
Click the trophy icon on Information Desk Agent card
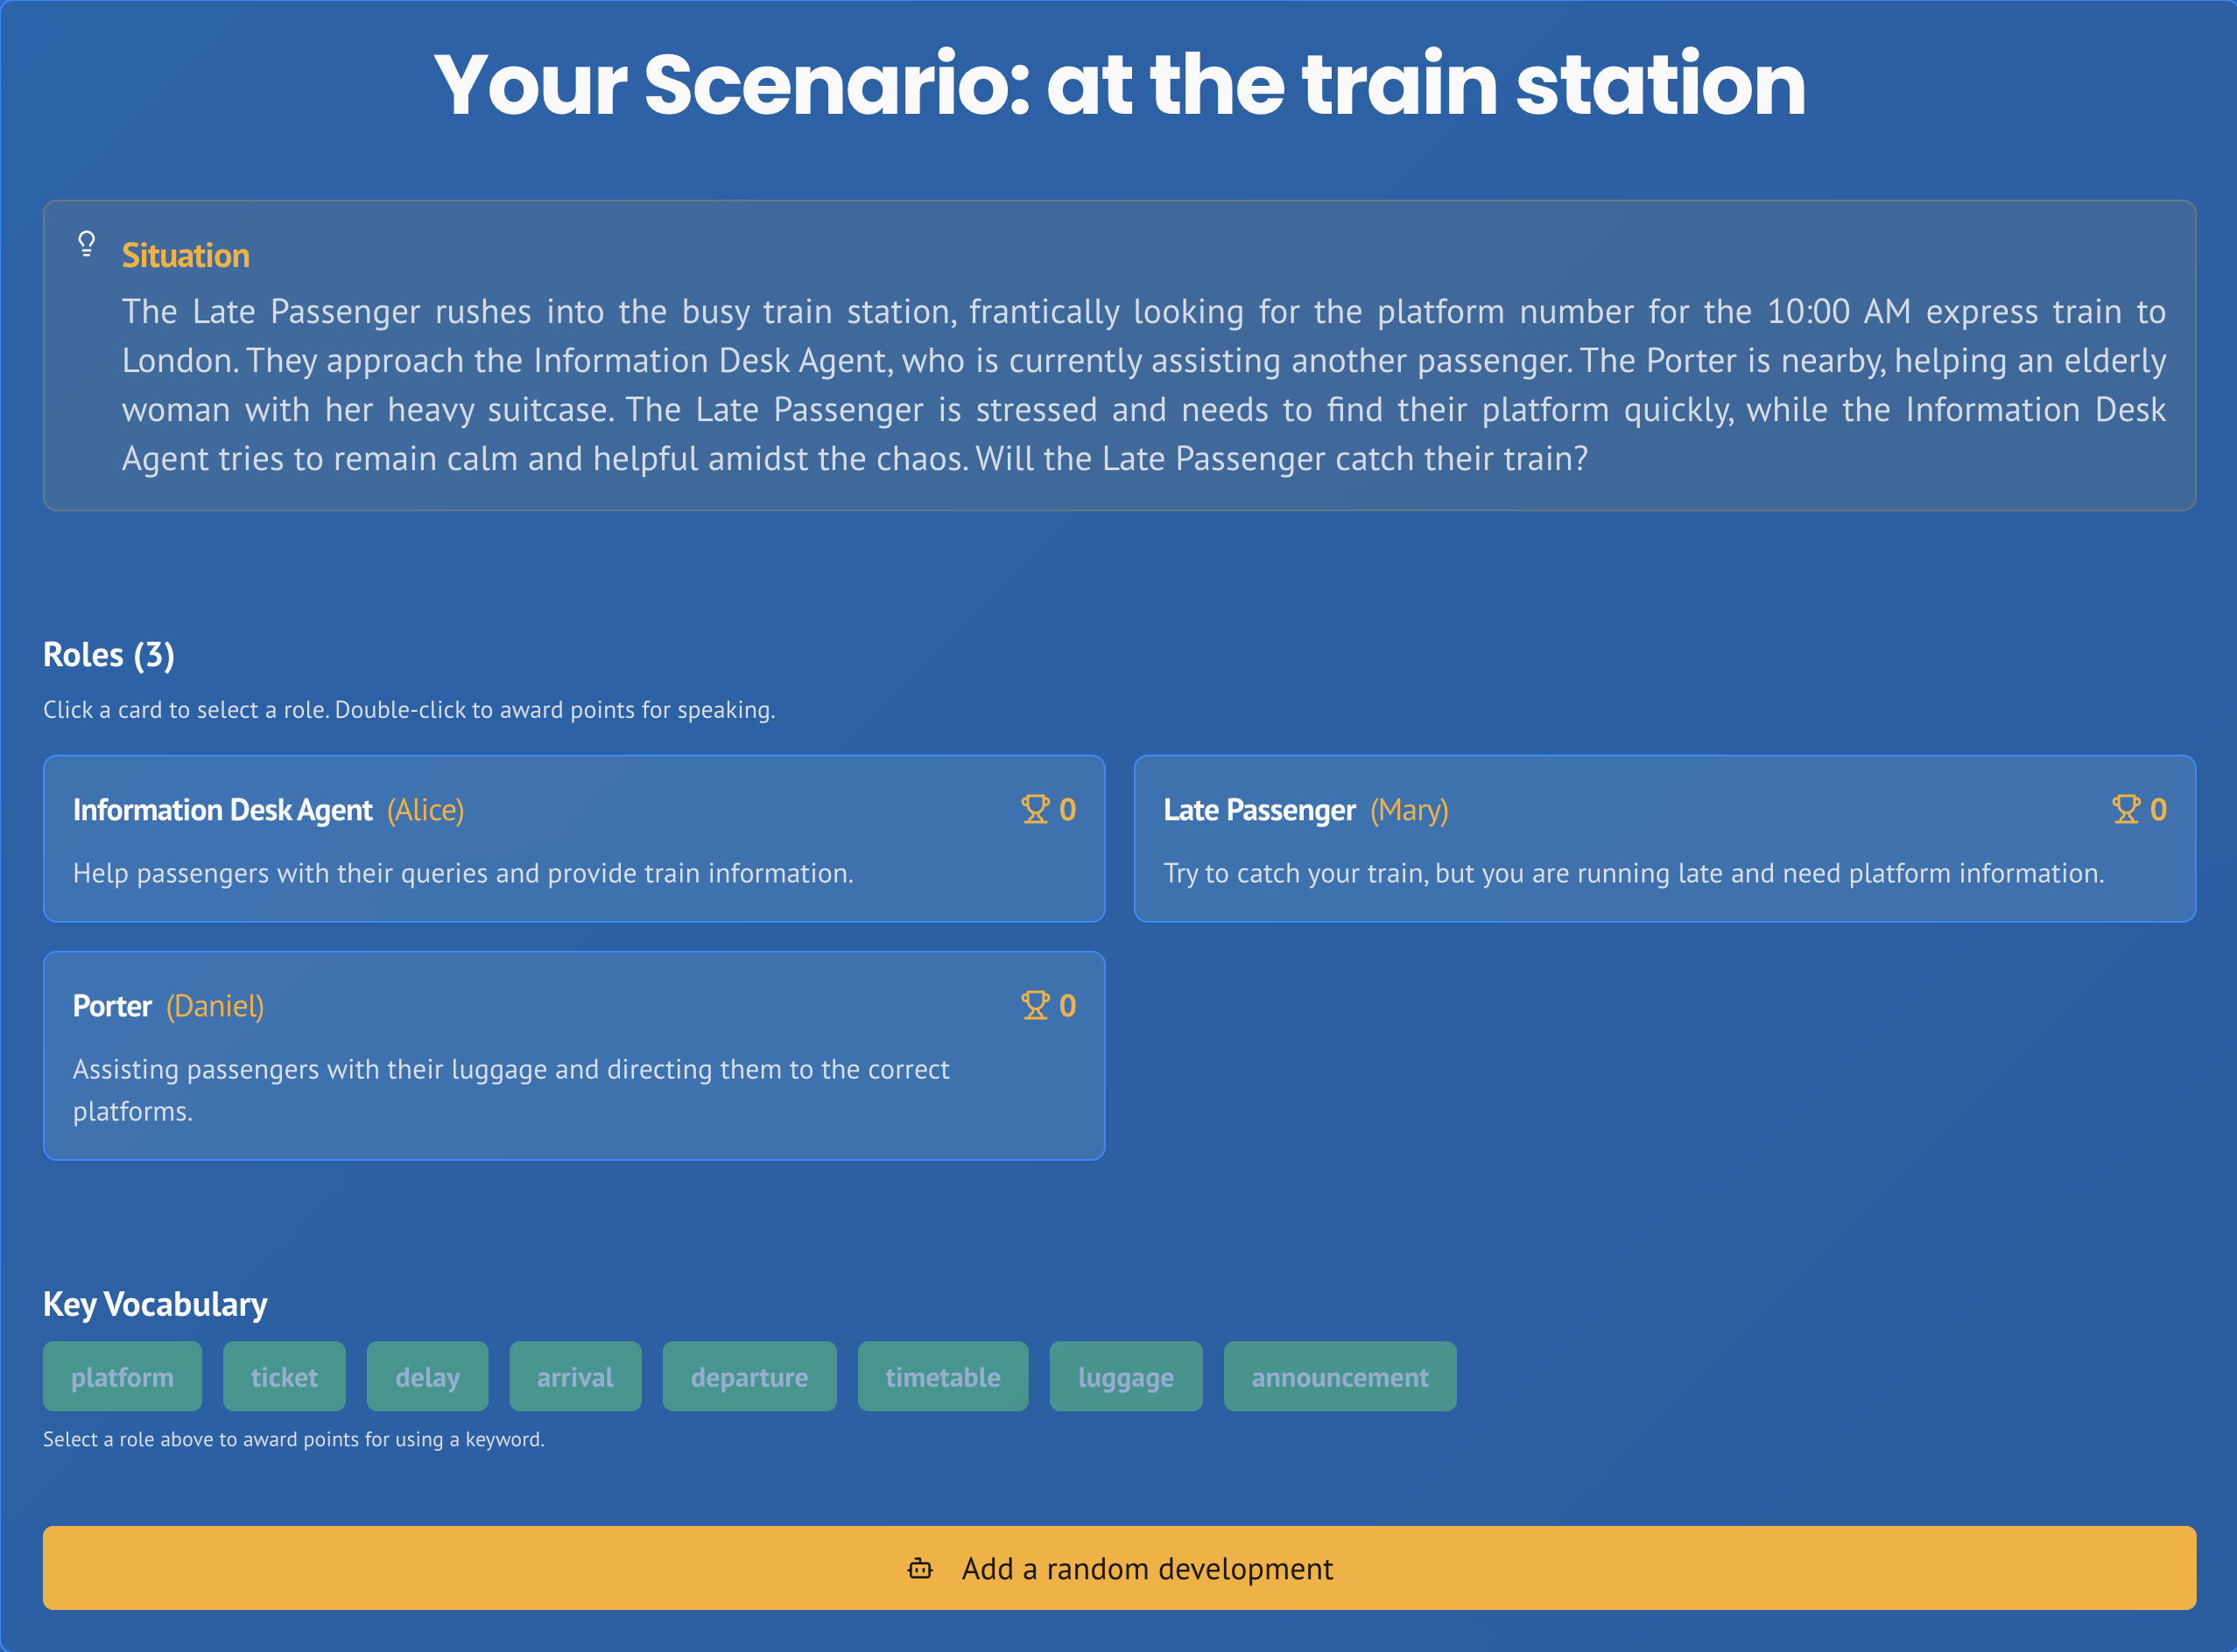(x=1035, y=809)
